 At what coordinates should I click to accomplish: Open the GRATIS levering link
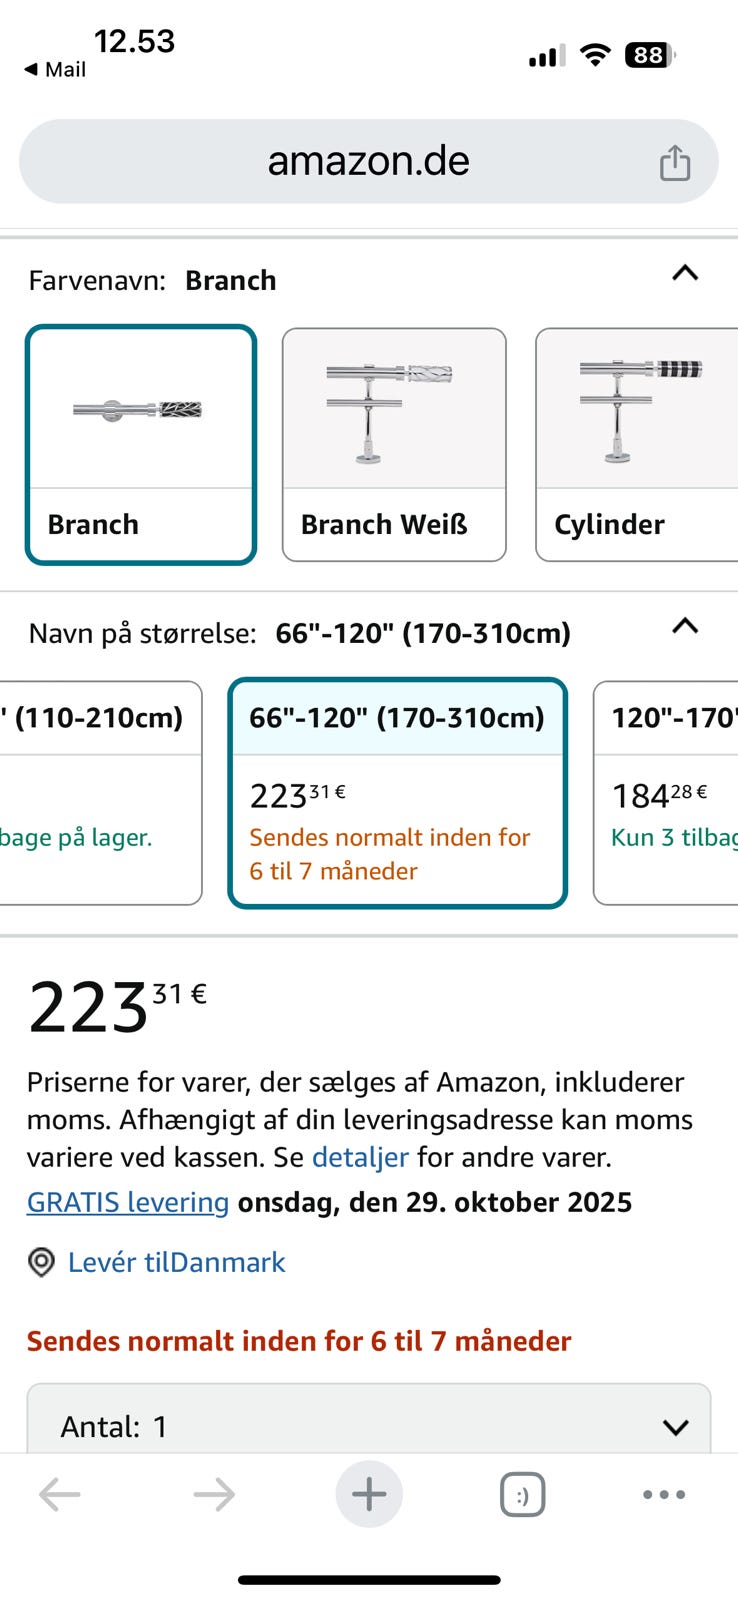[128, 1202]
